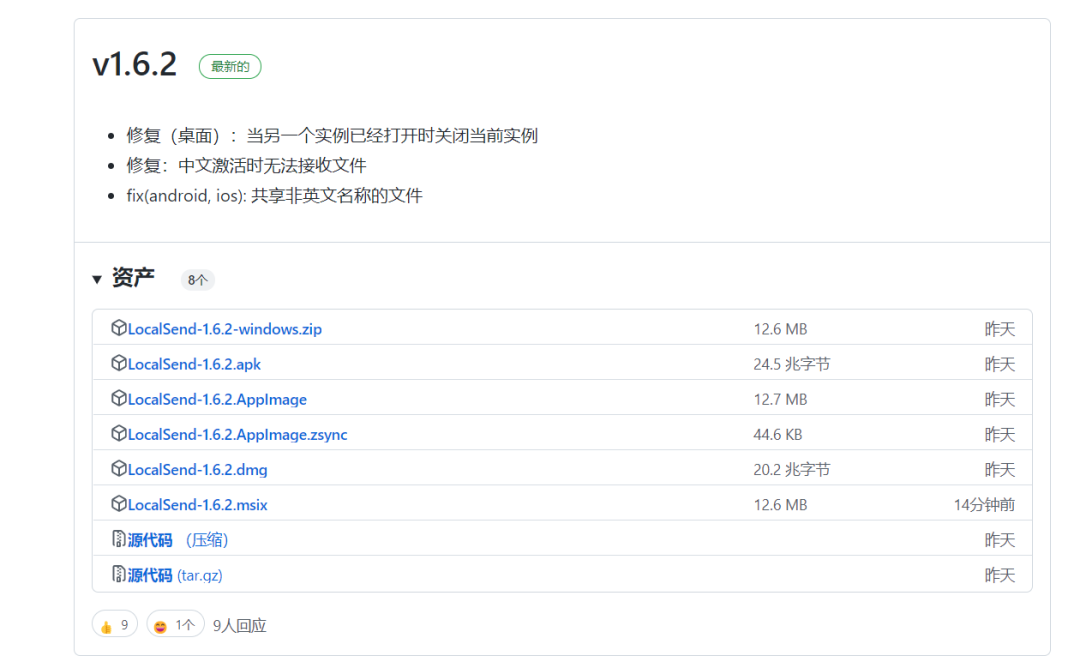Click package icon beside LocalSend-1.6.2.apk
The image size is (1080, 668).
pyautogui.click(x=119, y=363)
